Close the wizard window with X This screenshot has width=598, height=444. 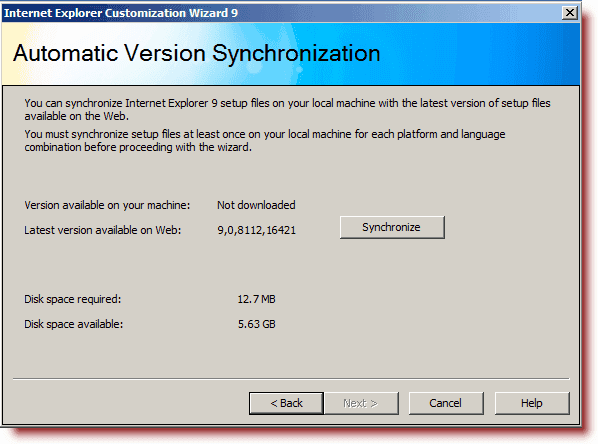570,13
